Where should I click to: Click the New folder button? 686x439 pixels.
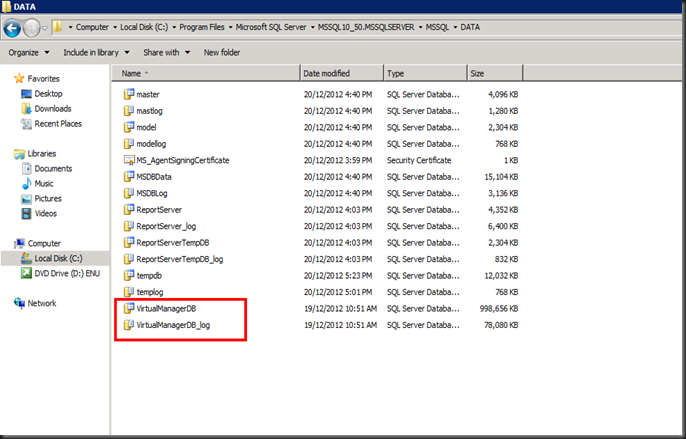pos(222,53)
